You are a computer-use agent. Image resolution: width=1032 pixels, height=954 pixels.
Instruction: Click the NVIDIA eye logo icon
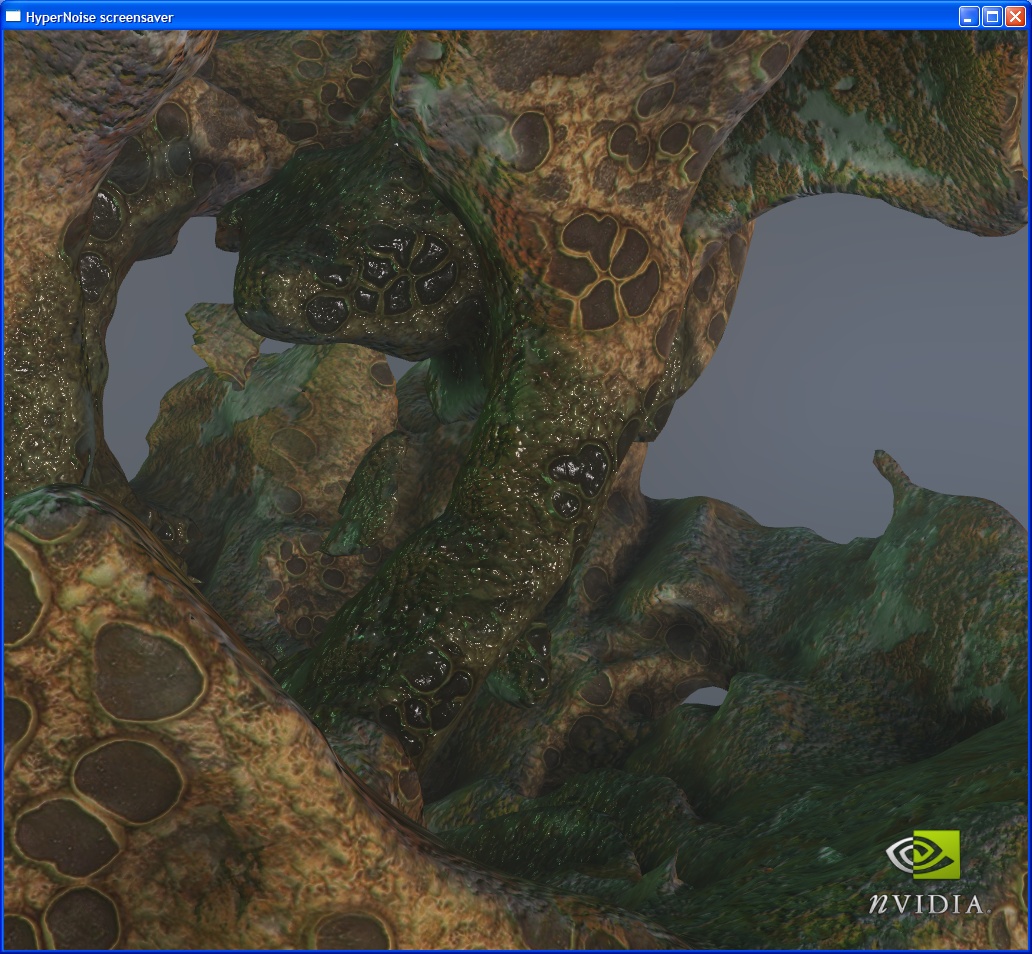(923, 855)
